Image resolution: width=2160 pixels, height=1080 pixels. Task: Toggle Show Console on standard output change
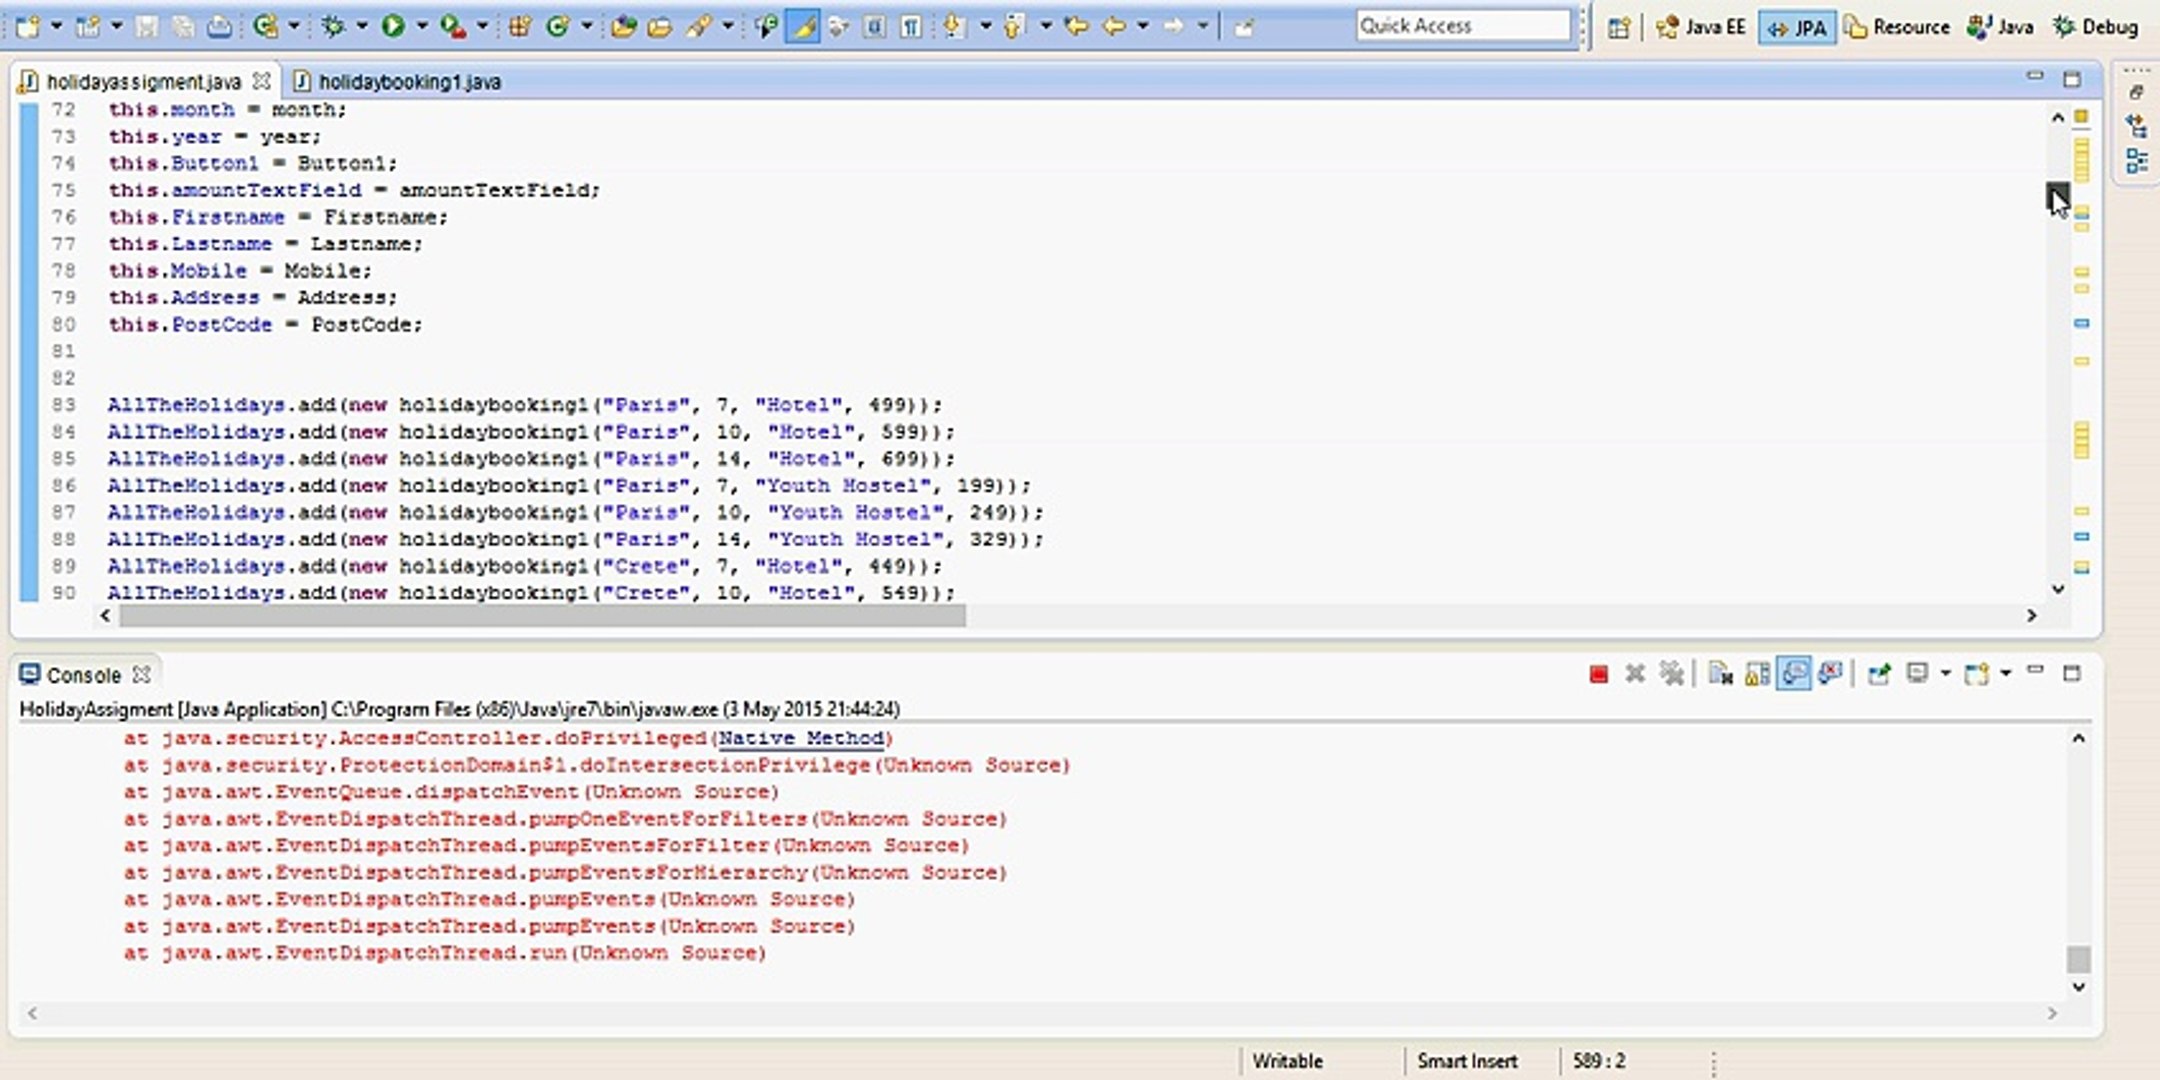pos(1794,674)
